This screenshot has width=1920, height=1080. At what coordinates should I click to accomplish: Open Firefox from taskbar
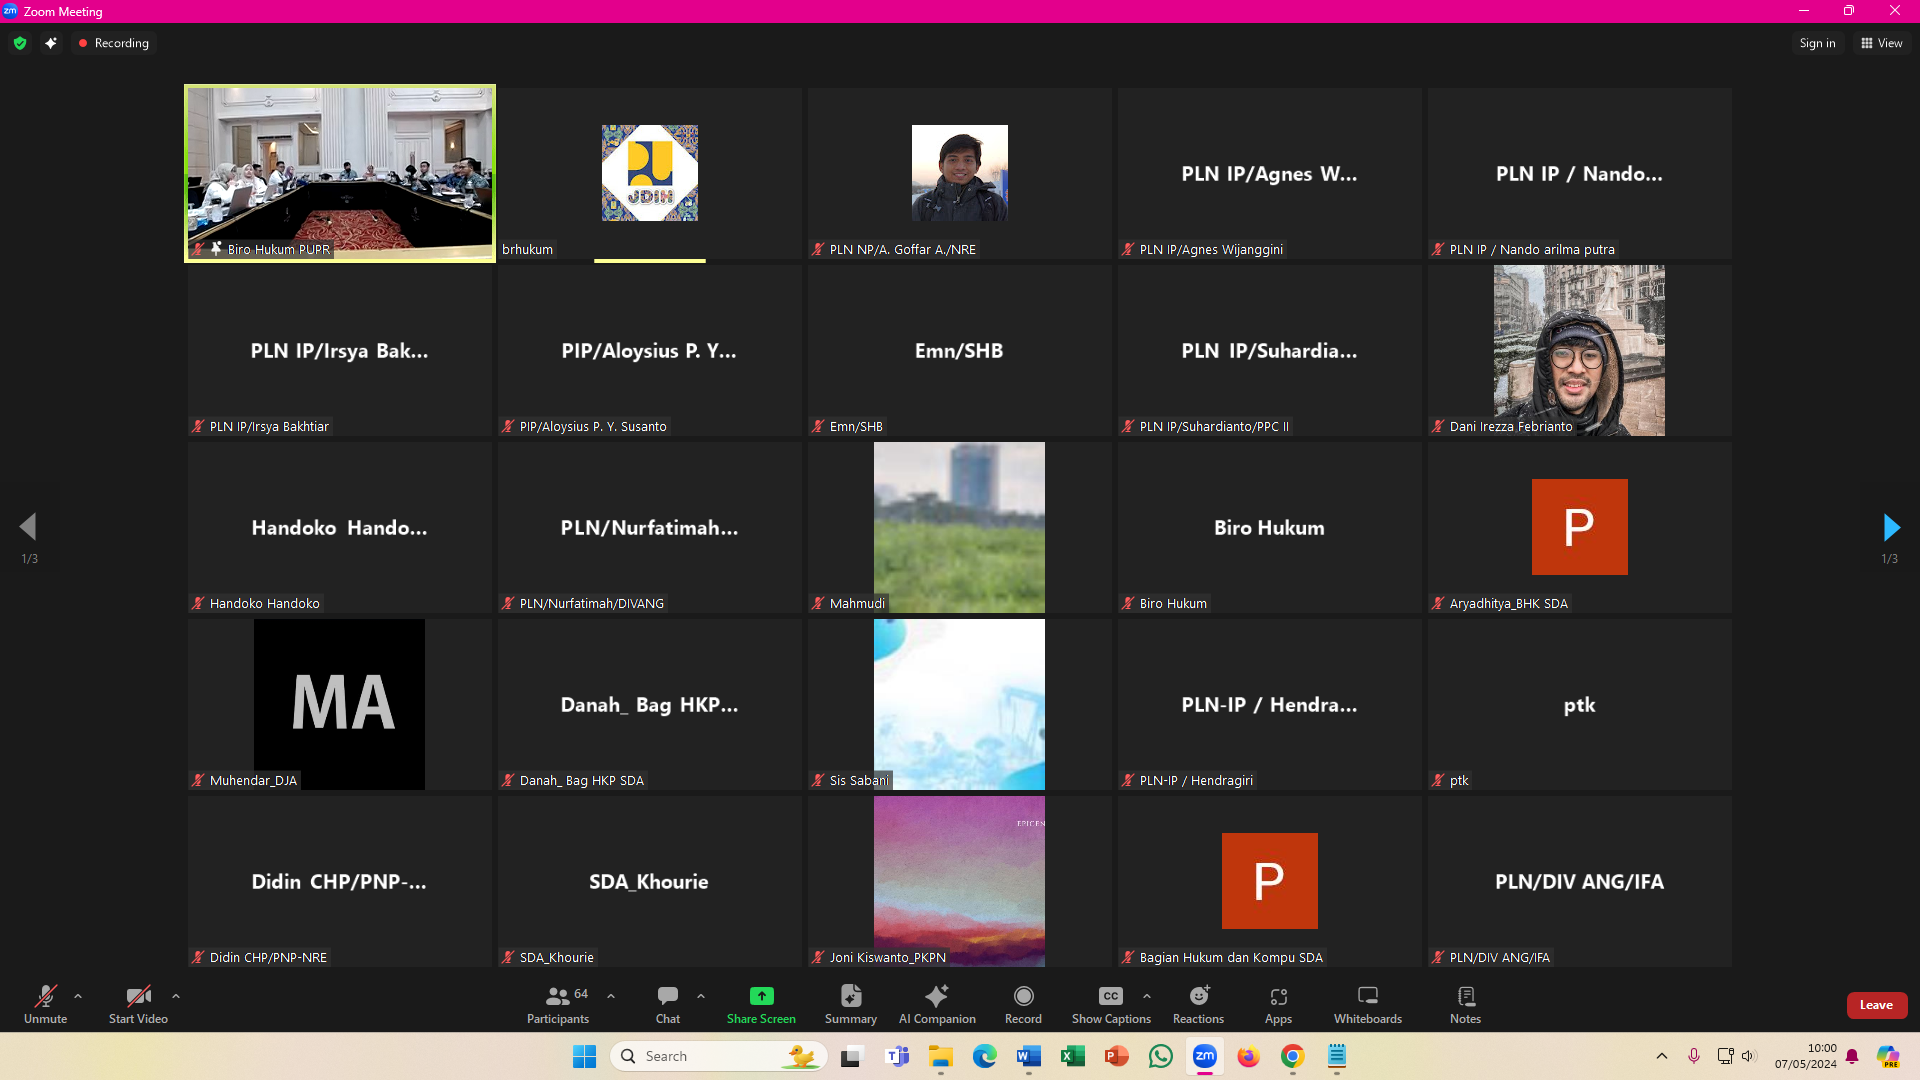1248,1056
